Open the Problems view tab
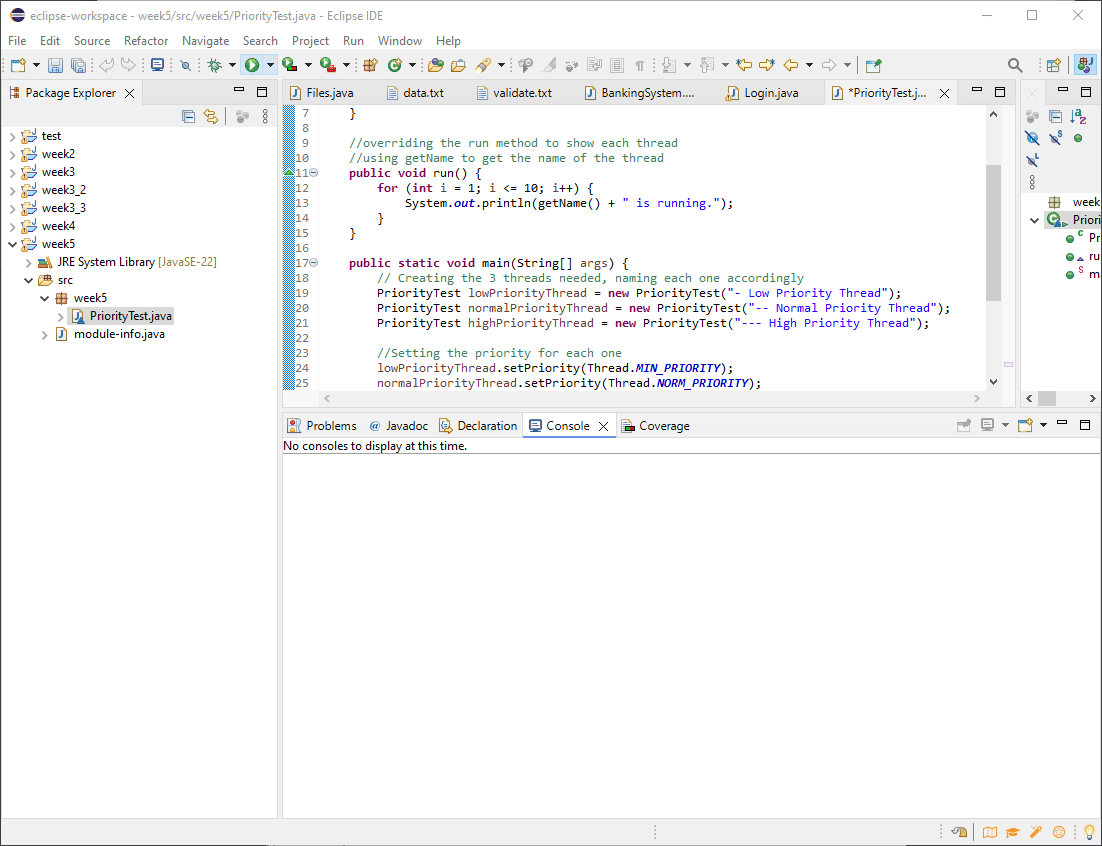The height and width of the screenshot is (846, 1102). coord(330,426)
